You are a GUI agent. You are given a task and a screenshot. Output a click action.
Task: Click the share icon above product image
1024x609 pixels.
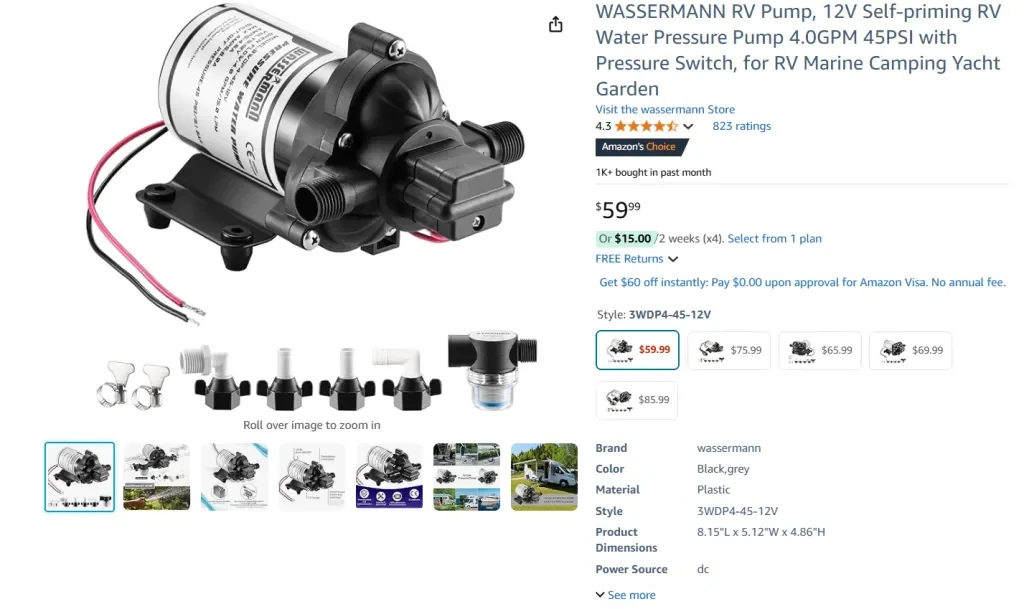555,25
